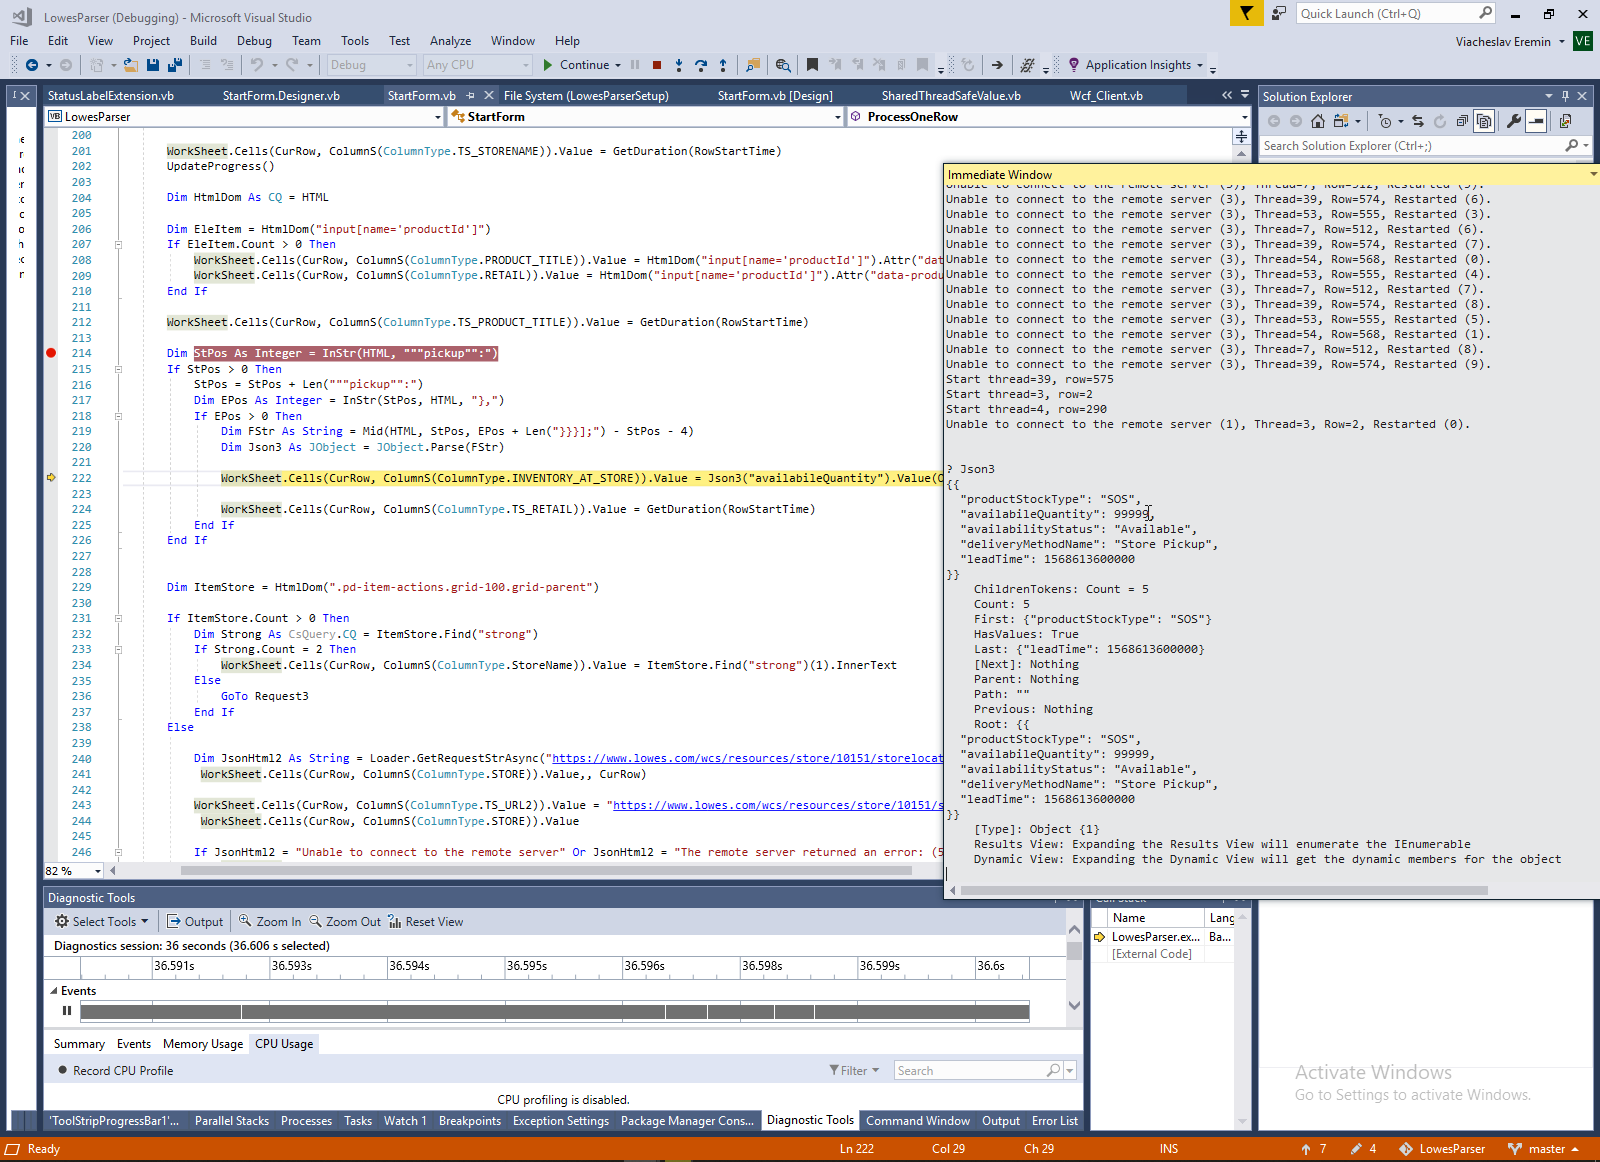
Task: Pause execution with the Break All icon
Action: coord(635,65)
